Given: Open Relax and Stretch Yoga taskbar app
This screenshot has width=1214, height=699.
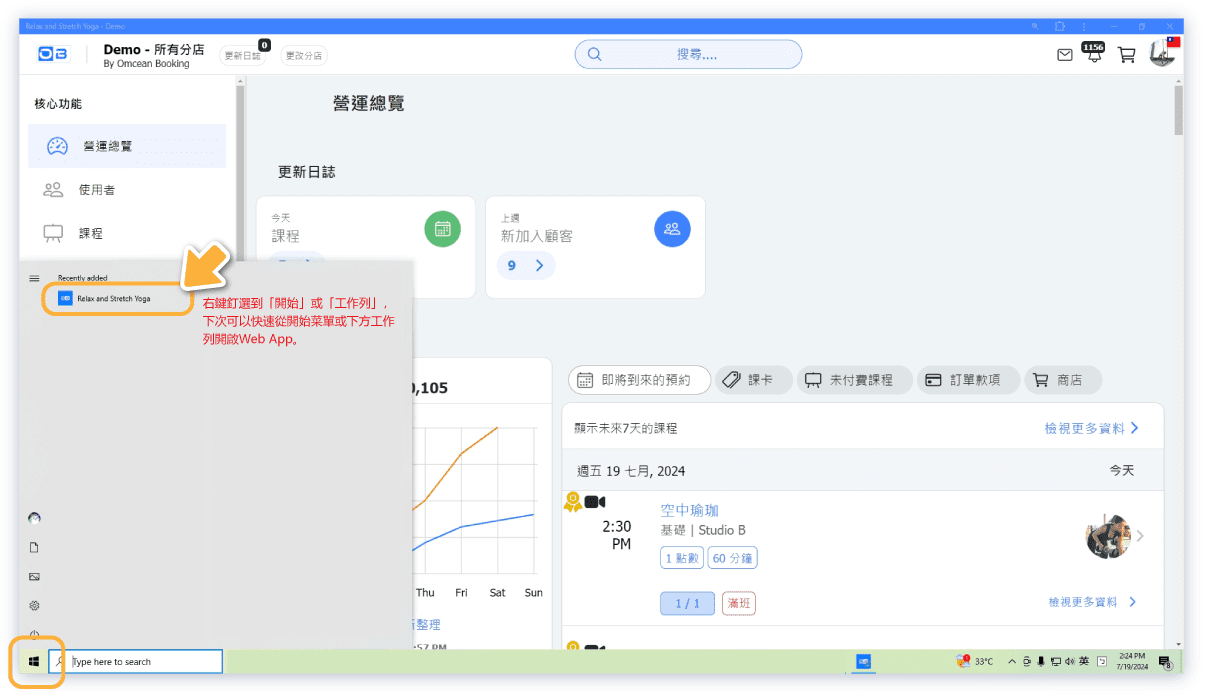Looking at the screenshot, I should pyautogui.click(x=863, y=661).
